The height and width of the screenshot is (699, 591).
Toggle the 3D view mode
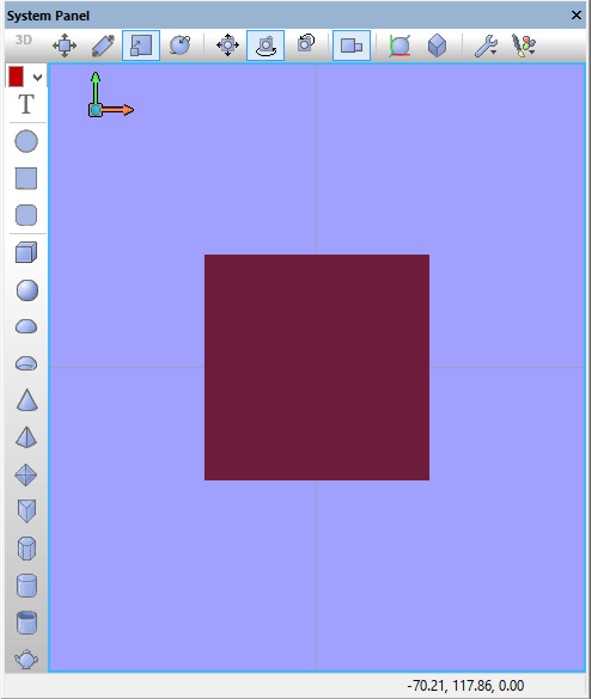(23, 40)
